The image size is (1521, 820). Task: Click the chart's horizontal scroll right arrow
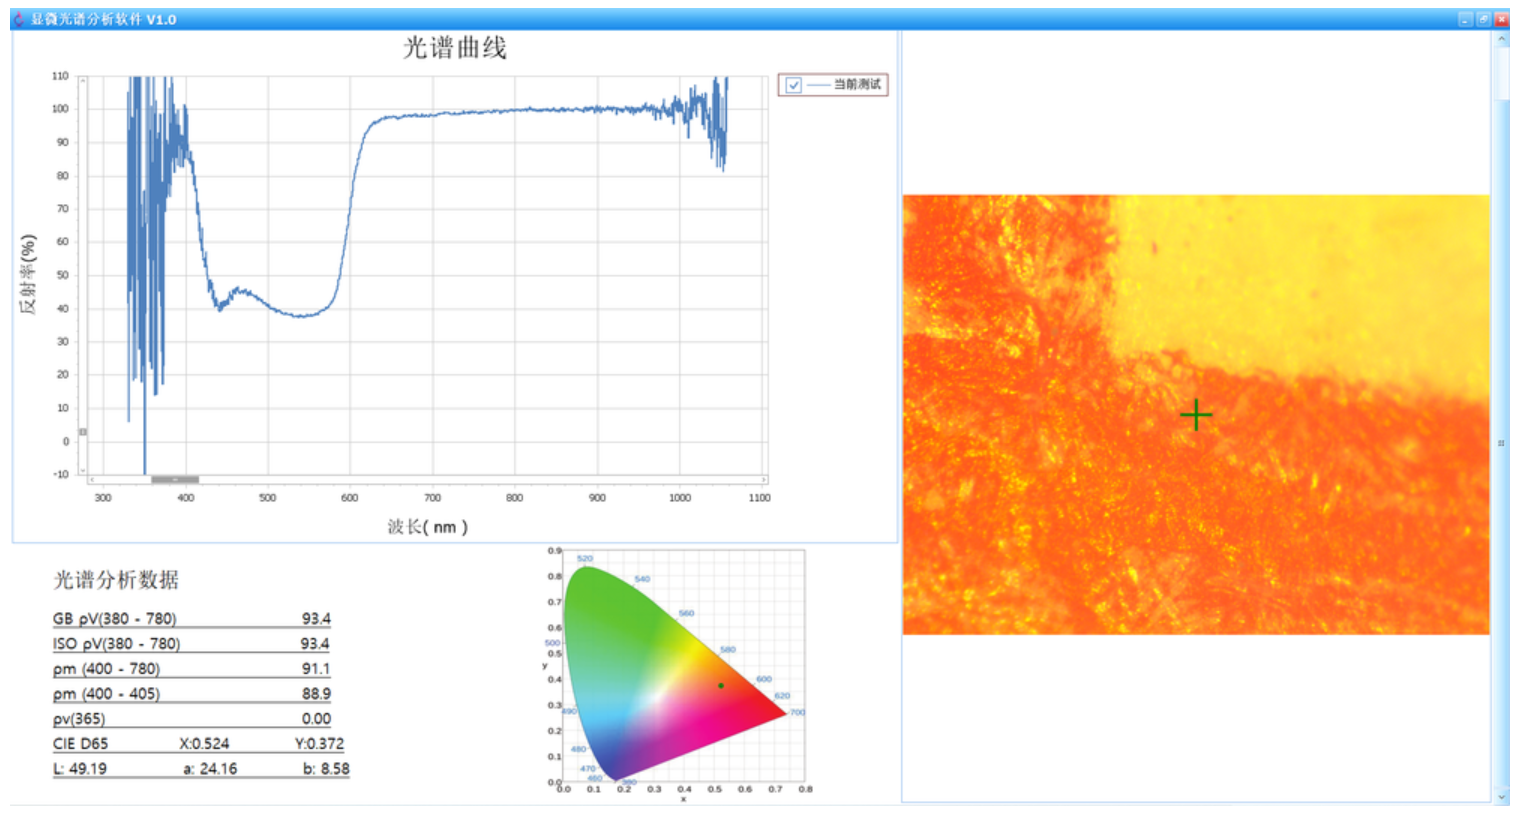pos(765,480)
